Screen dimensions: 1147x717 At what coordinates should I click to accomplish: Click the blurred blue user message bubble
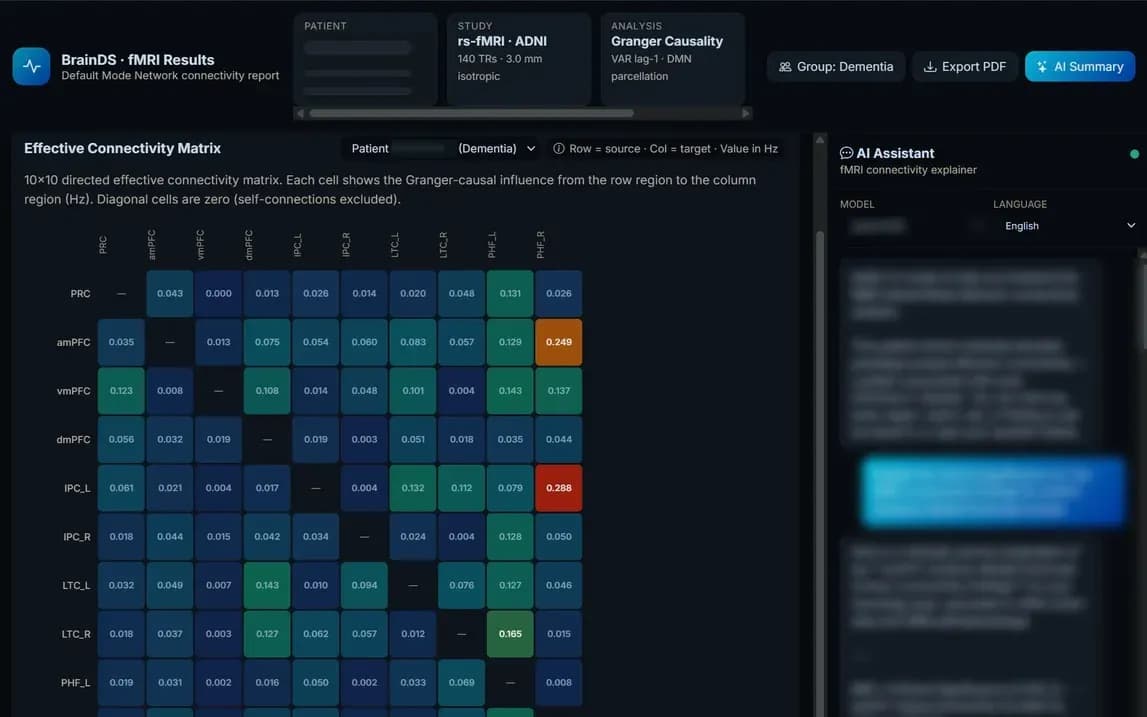coord(993,491)
